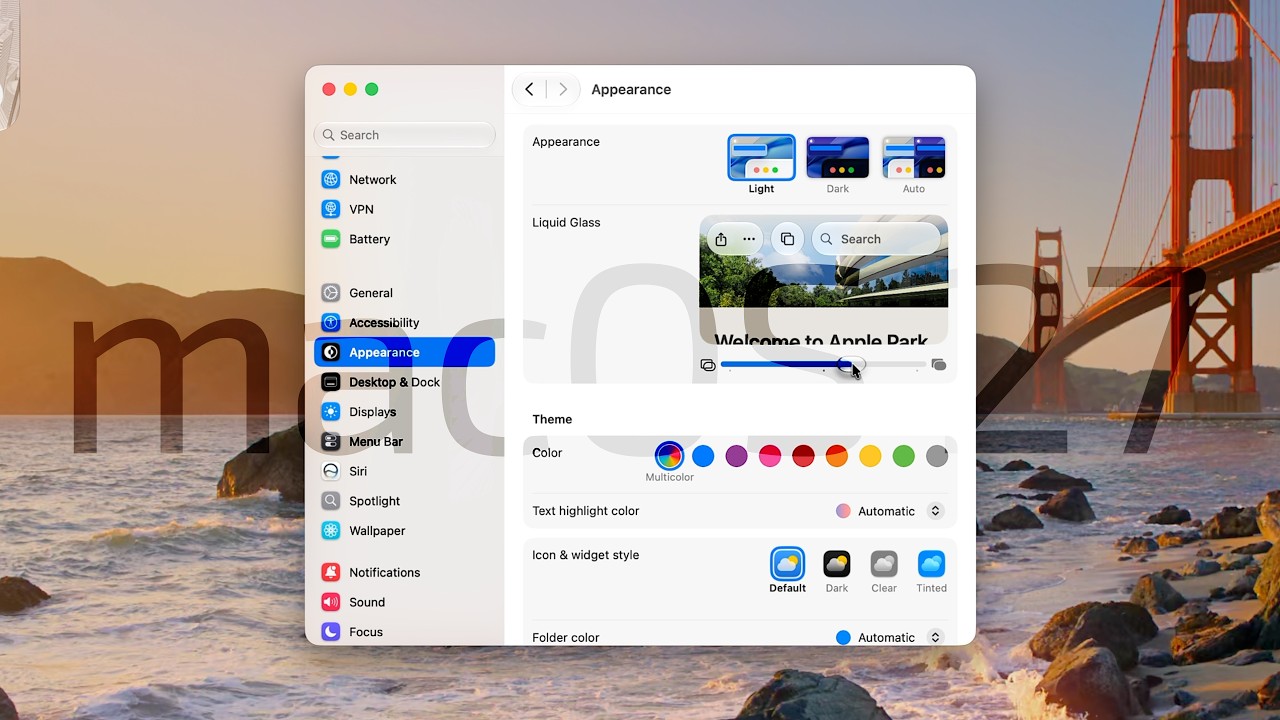Click the ellipsis icon in Liquid Glass preview

click(x=749, y=239)
